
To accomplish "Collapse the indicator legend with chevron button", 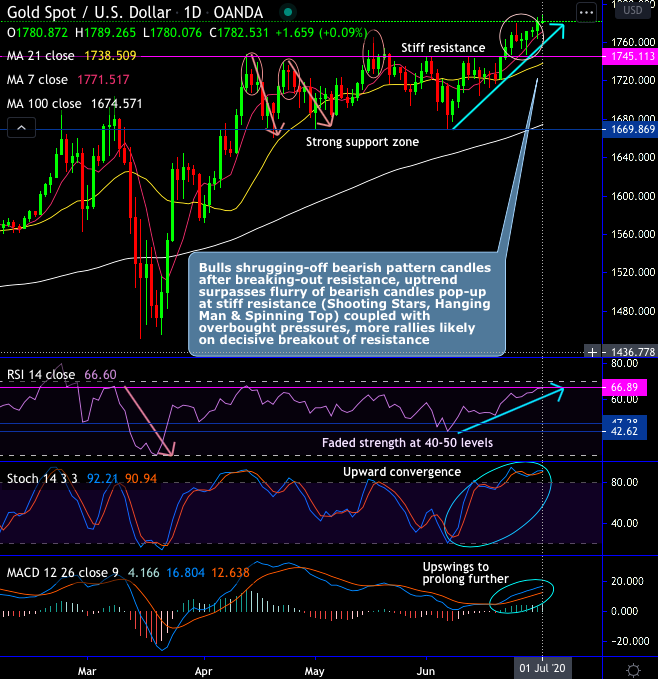I will (x=21, y=128).
